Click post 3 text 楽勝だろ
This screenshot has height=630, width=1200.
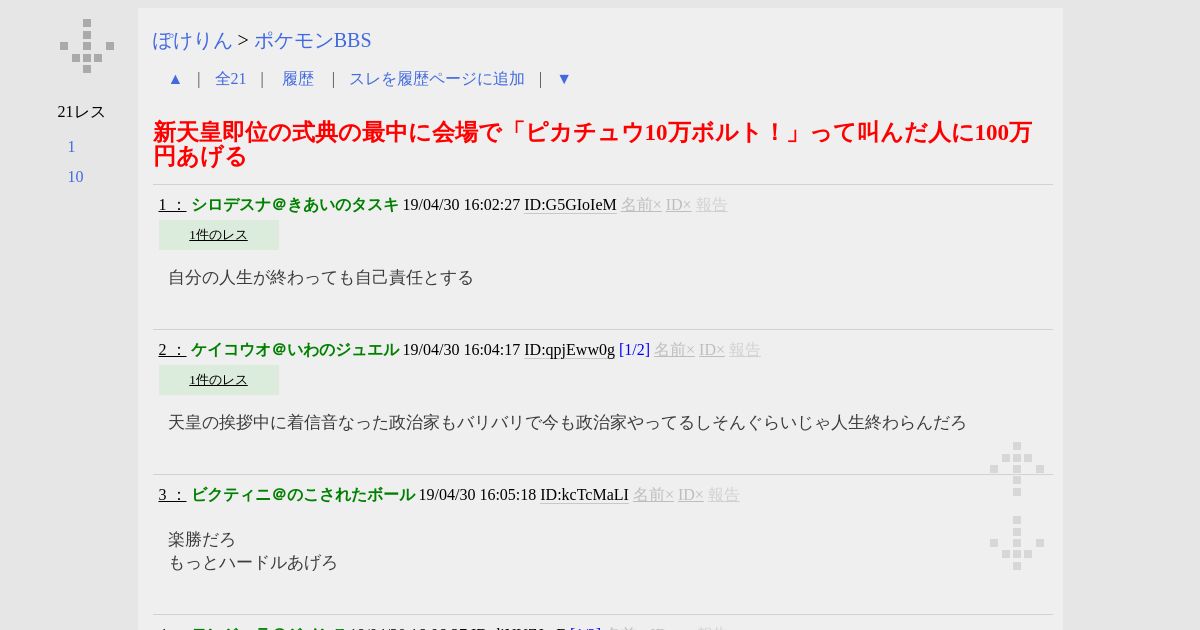point(202,540)
